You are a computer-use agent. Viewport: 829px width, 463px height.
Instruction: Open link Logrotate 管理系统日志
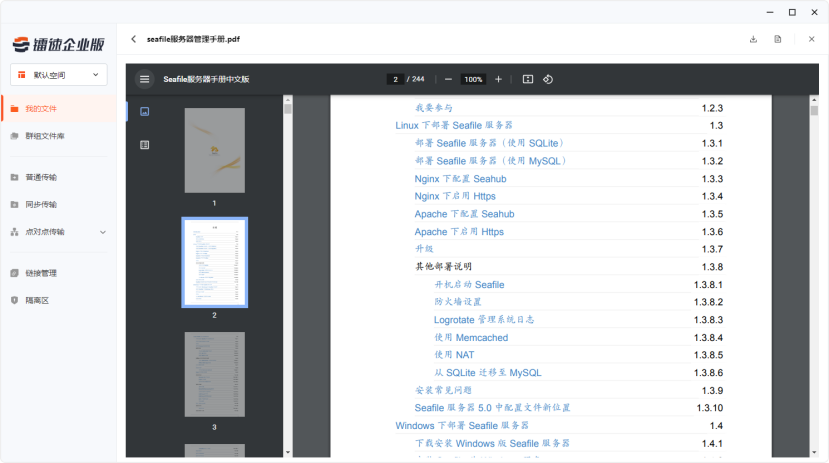click(x=484, y=320)
